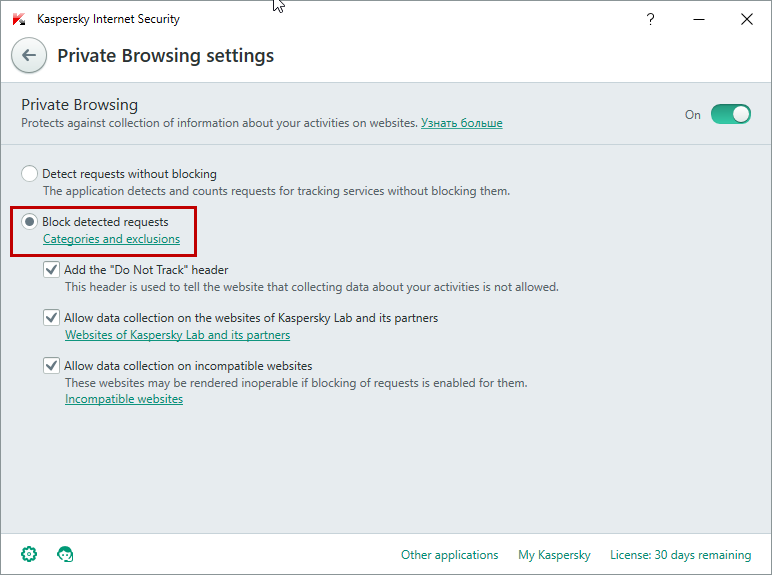Click the Узнать больше link
Image resolution: width=772 pixels, height=575 pixels.
coord(461,123)
